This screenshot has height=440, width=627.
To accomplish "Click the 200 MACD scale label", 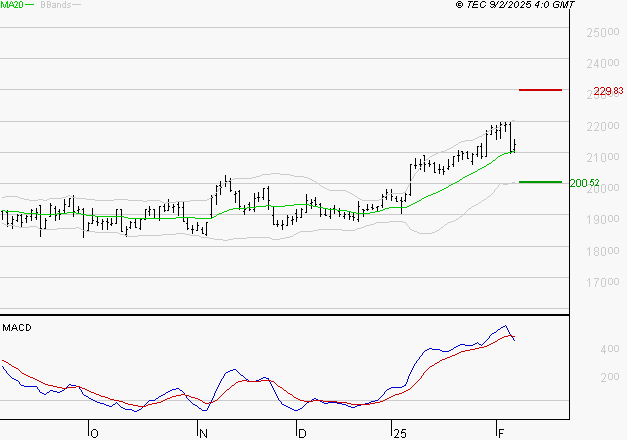I will (x=610, y=377).
